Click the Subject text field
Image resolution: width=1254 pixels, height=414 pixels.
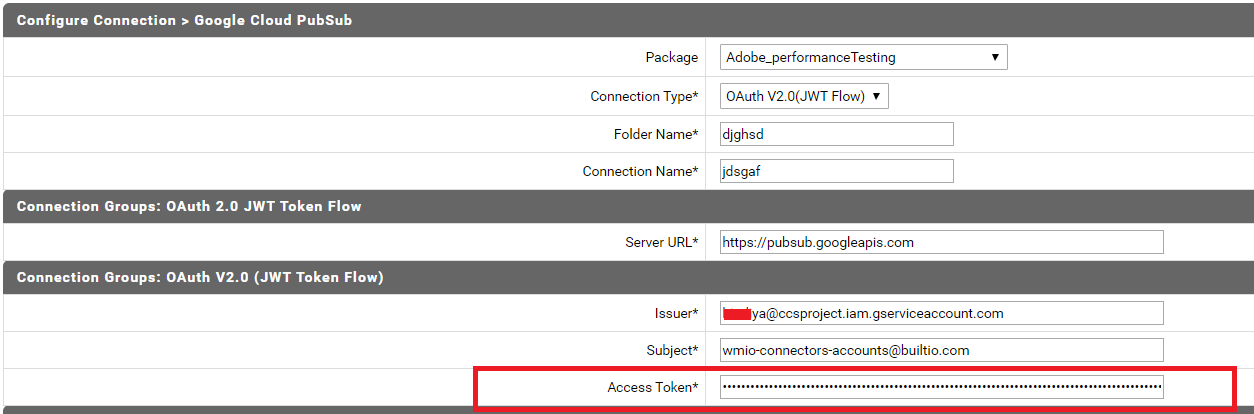coord(941,350)
